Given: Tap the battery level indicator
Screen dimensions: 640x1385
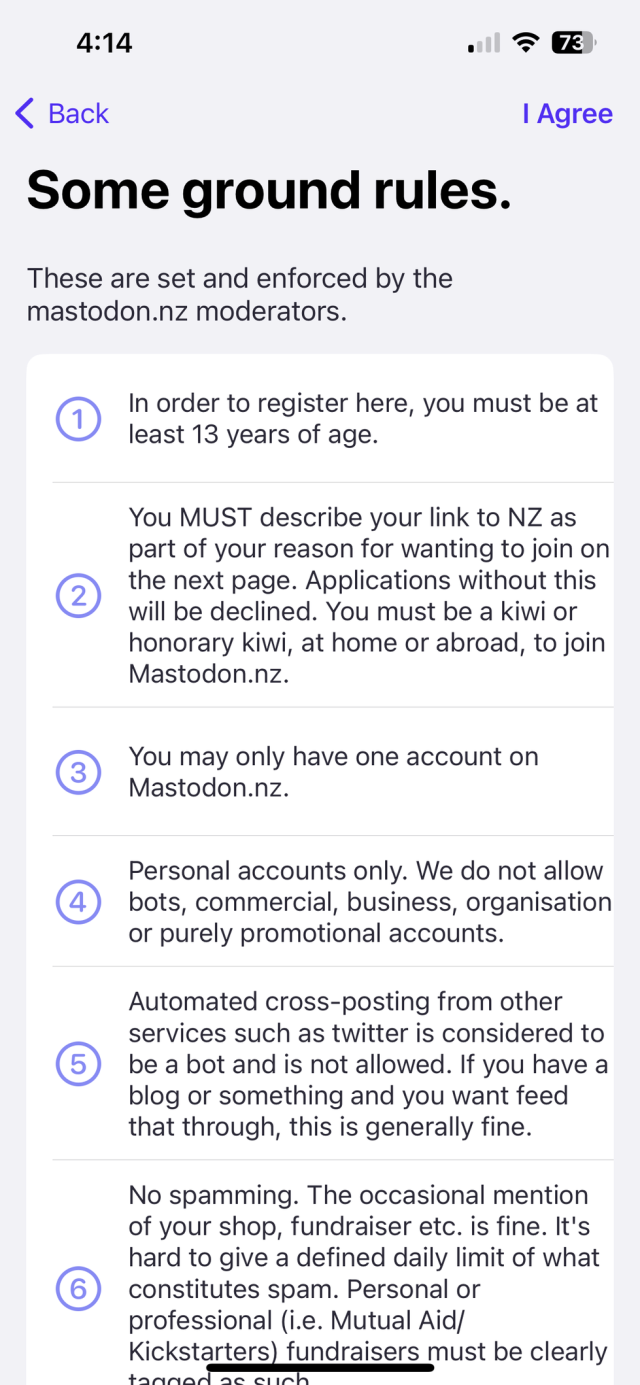Looking at the screenshot, I should click(x=572, y=43).
